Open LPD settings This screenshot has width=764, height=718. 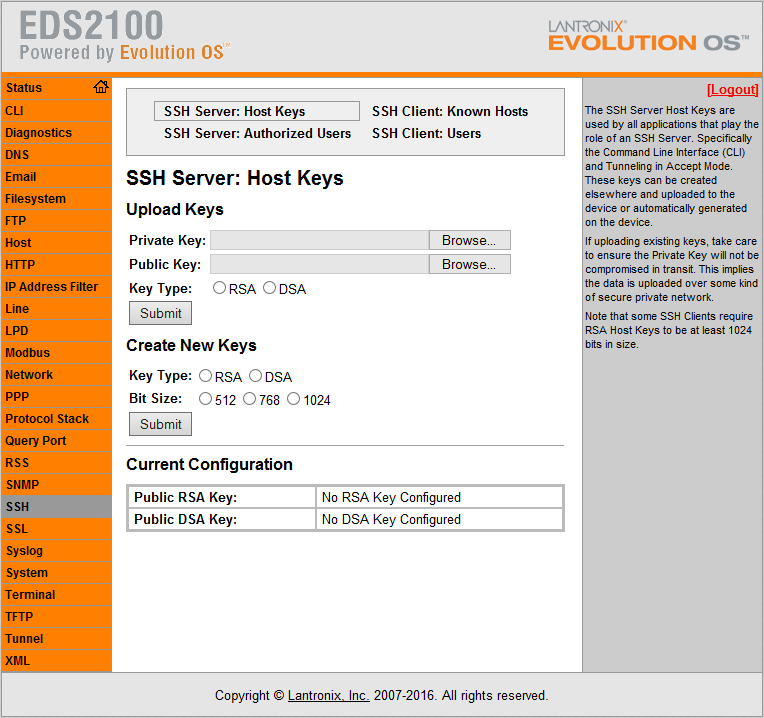(x=57, y=330)
